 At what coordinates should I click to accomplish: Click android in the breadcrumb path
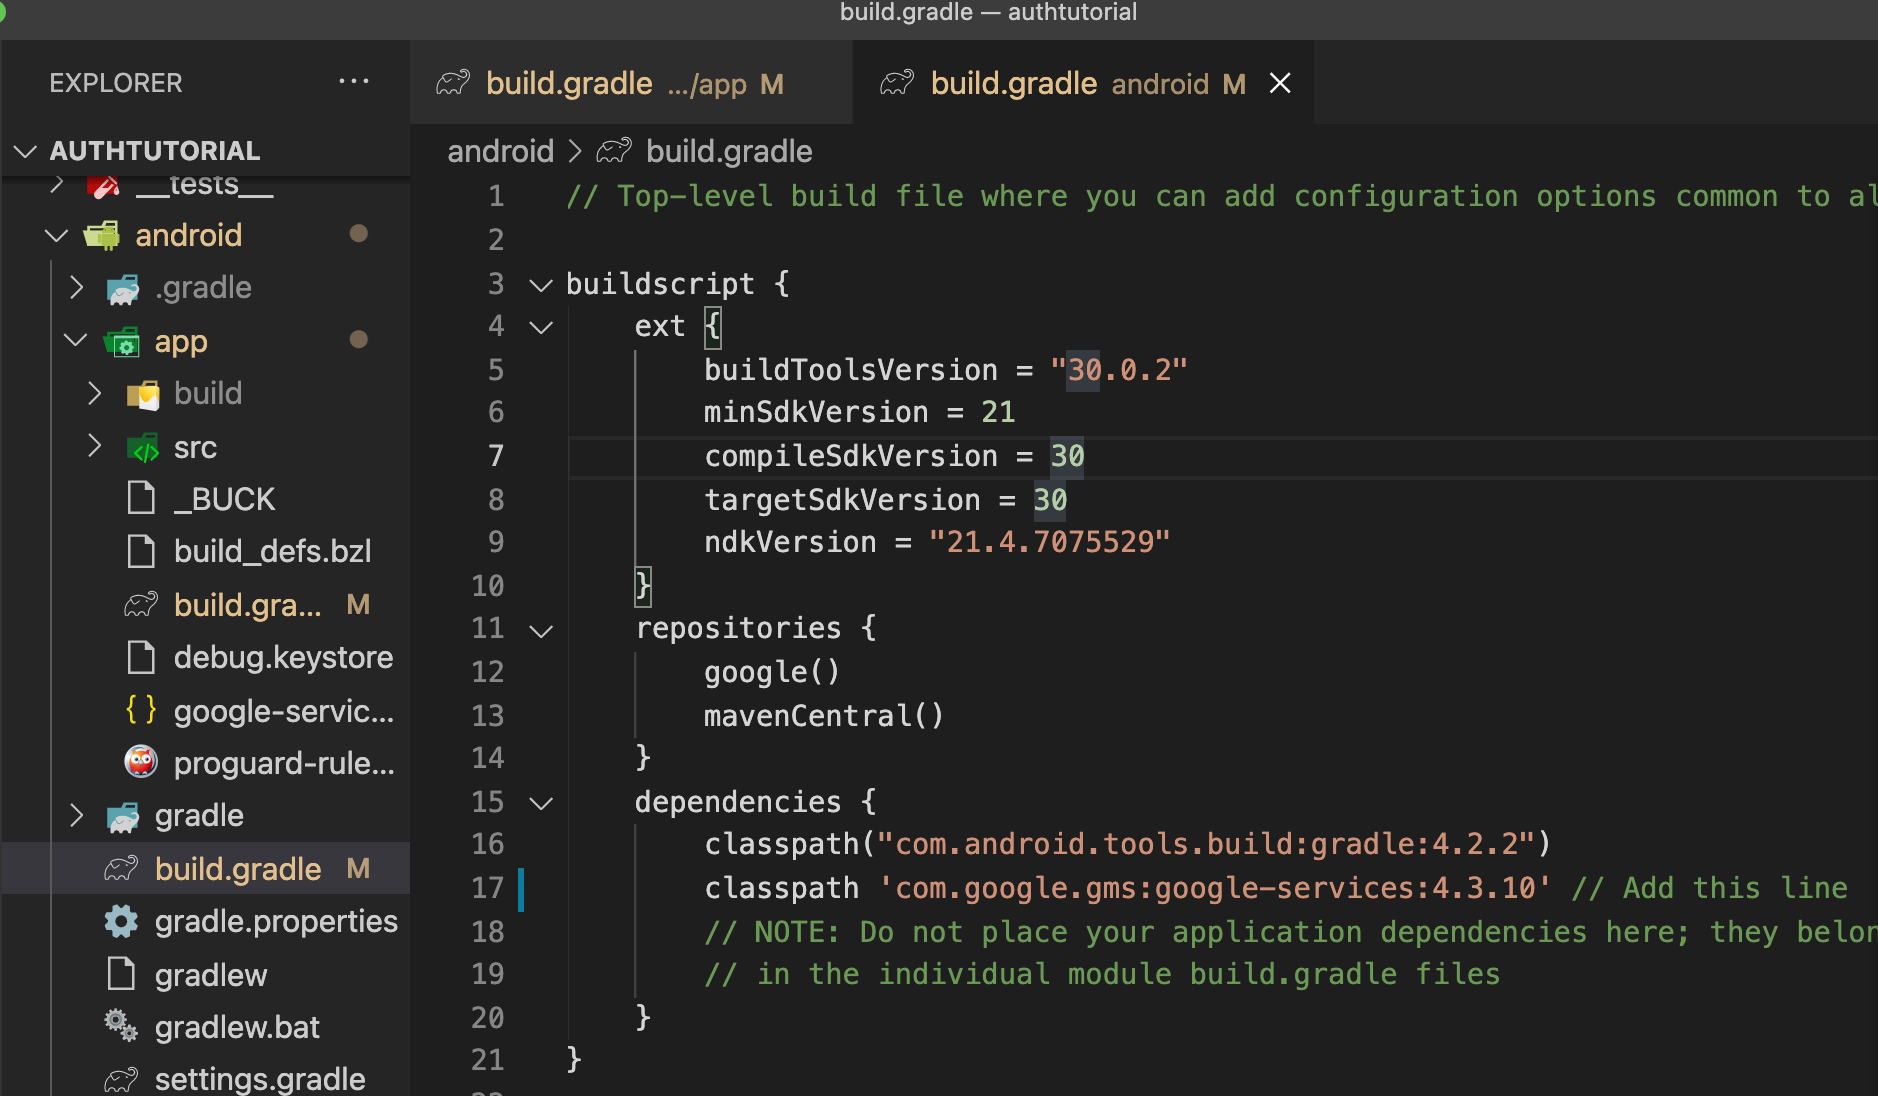(500, 151)
